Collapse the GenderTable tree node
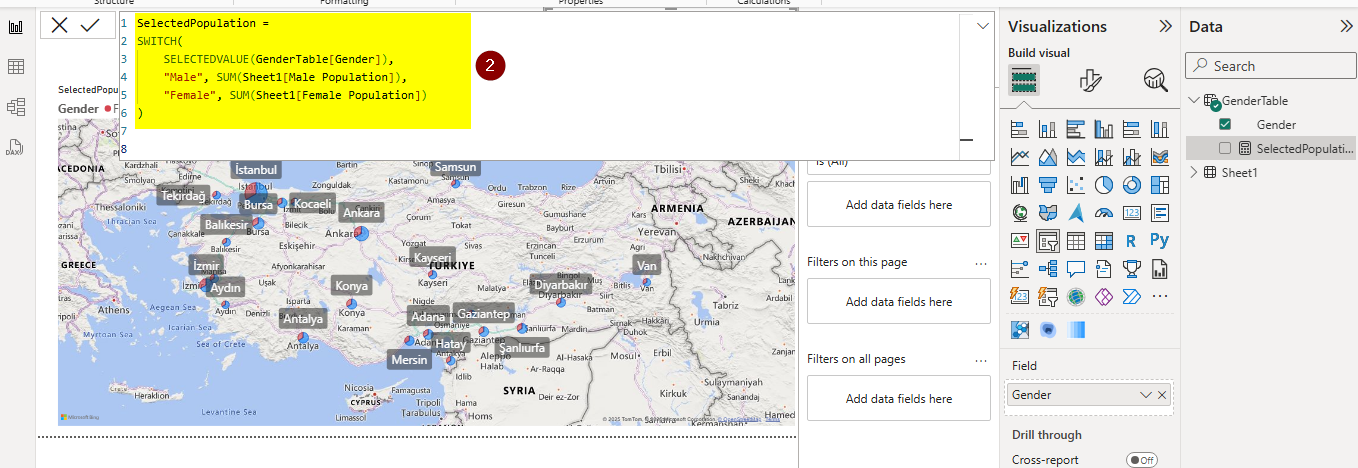 click(1194, 101)
